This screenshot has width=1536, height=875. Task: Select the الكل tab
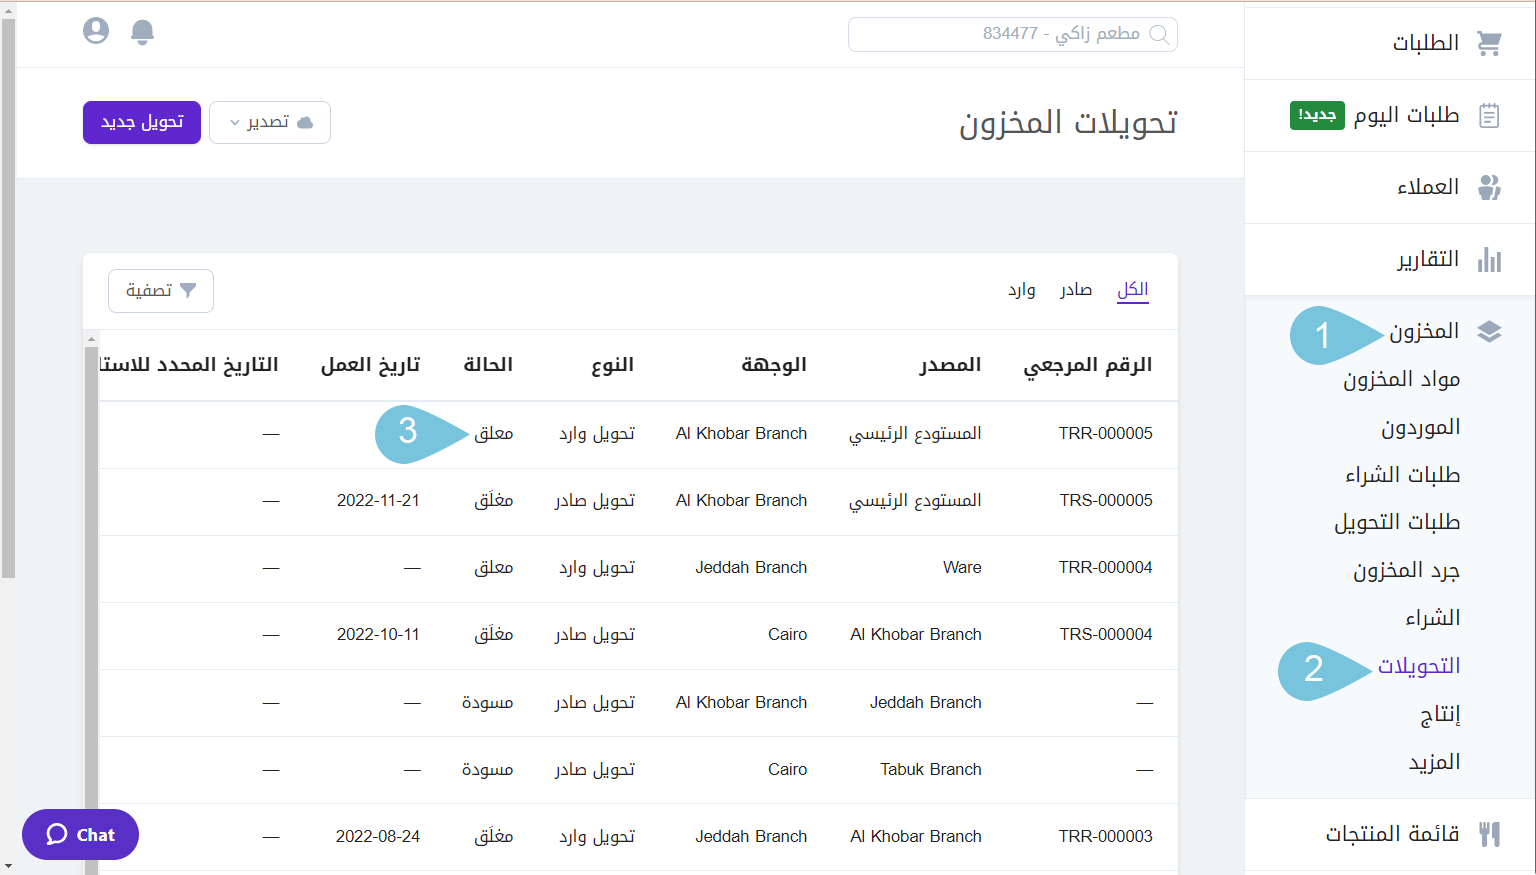point(1131,289)
